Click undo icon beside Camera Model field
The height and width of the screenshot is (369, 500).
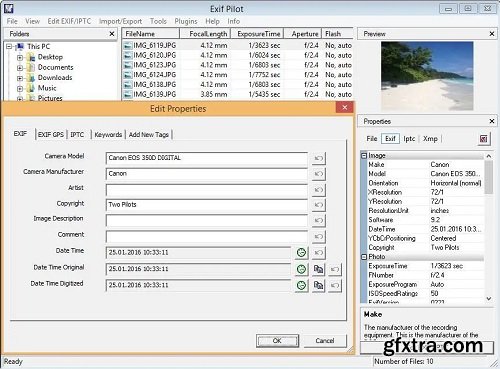pyautogui.click(x=319, y=158)
